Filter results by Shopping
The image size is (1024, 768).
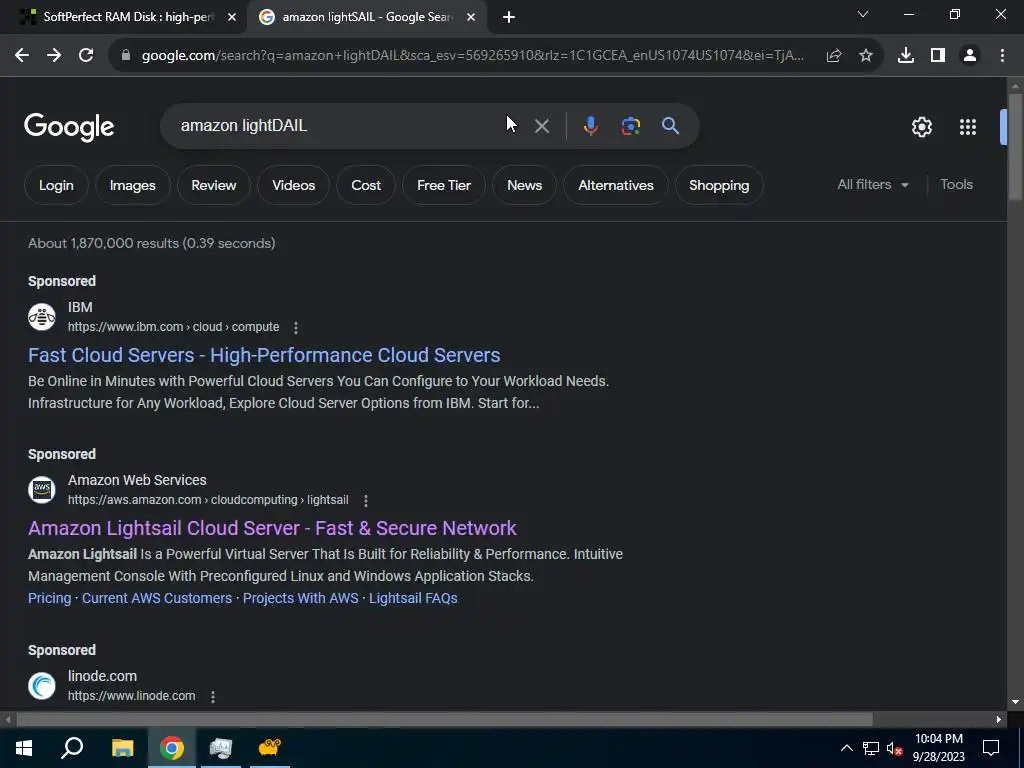719,185
